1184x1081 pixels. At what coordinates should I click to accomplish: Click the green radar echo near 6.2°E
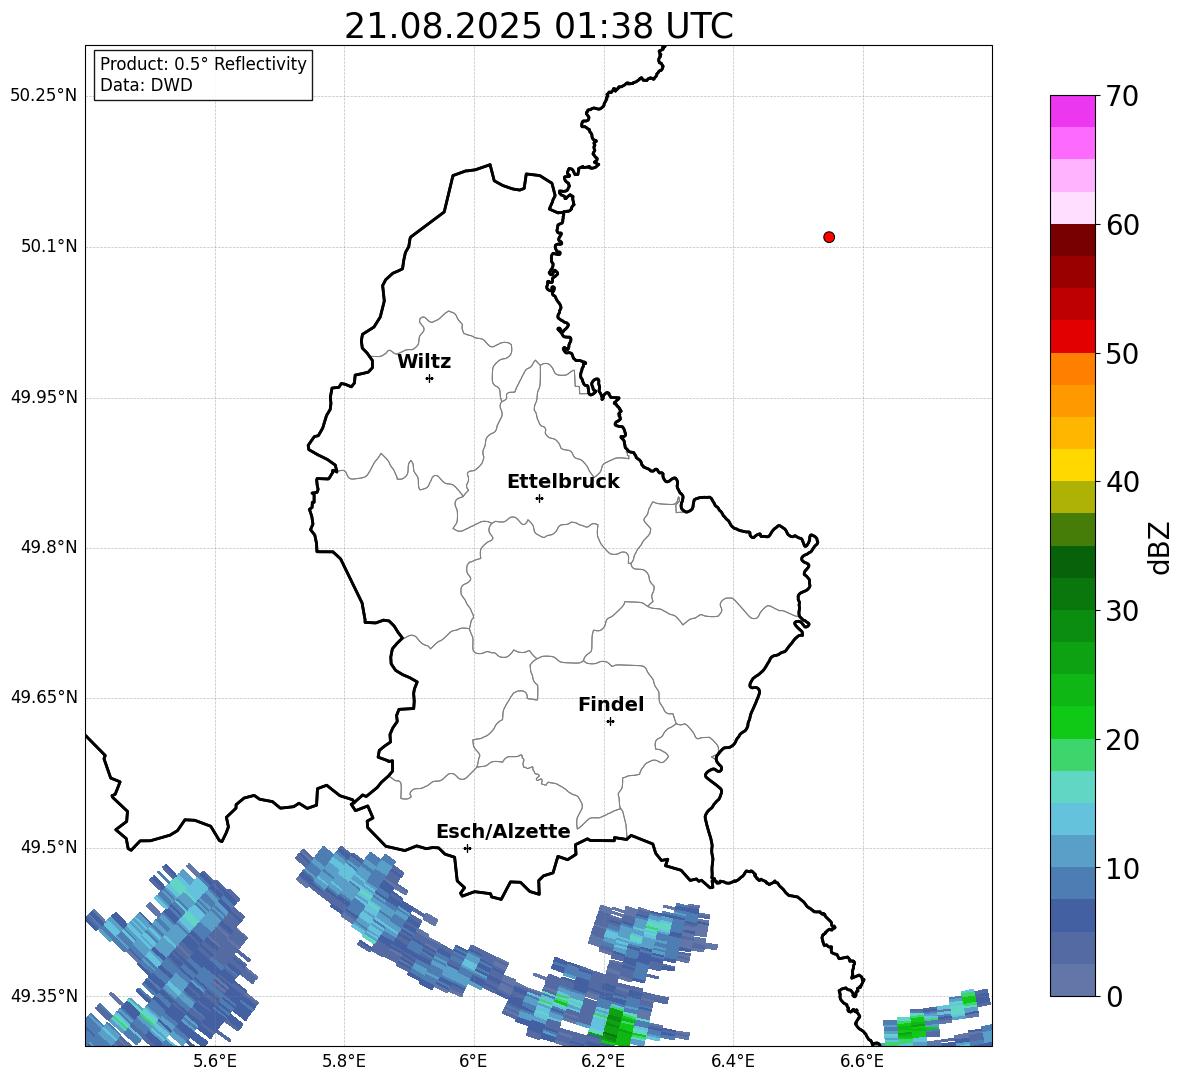coord(619,1025)
